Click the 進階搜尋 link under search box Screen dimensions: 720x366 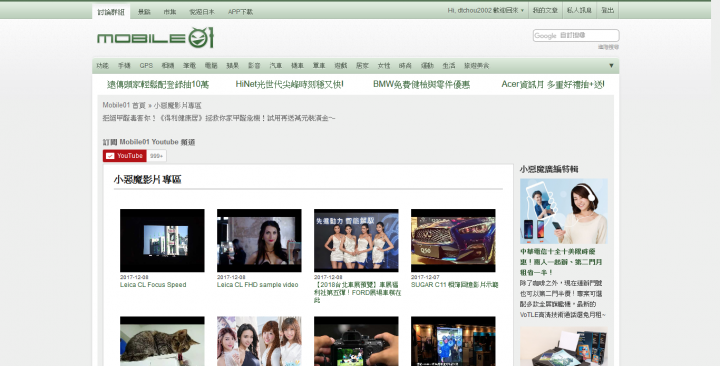(608, 47)
